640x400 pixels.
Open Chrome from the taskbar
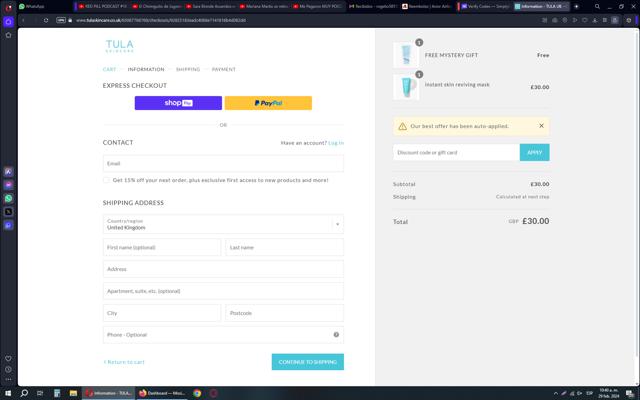(197, 393)
